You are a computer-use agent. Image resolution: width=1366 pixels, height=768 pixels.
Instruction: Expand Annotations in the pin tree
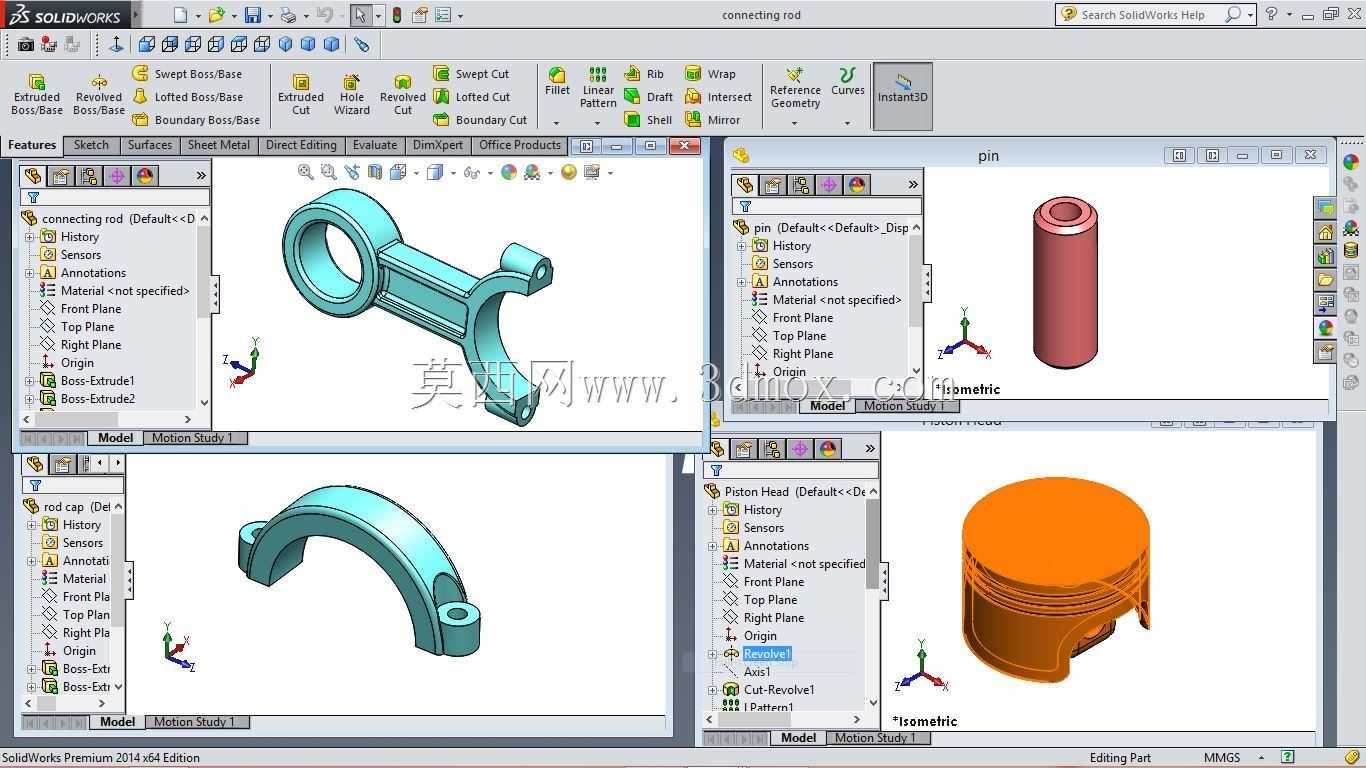coord(742,282)
